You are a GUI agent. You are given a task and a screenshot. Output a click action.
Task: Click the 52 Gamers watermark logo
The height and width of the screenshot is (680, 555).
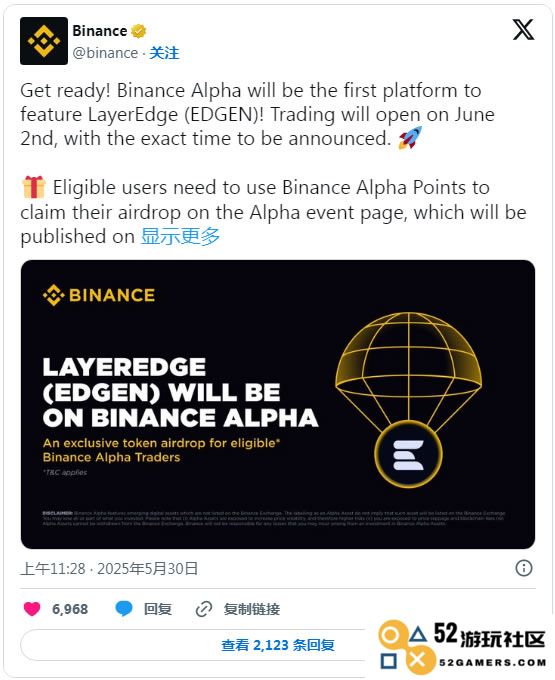click(462, 647)
